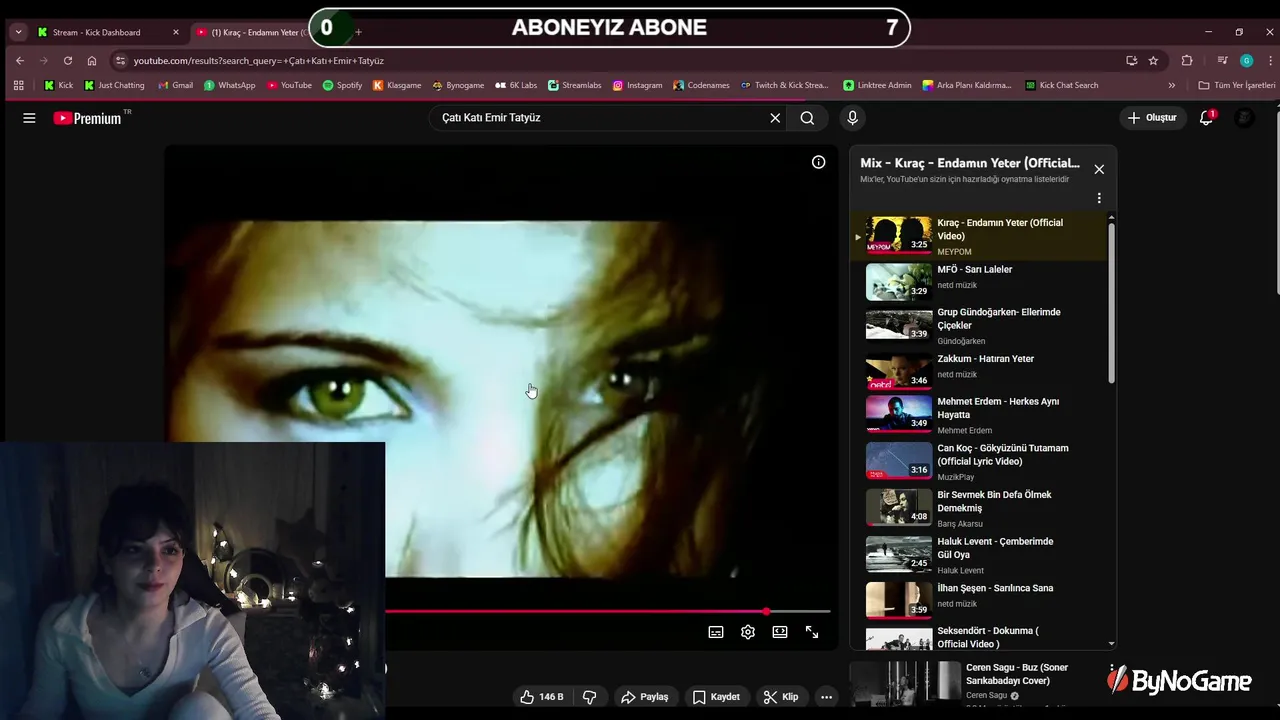Expand hidden bookmarks chevron
This screenshot has height=720, width=1280.
(1172, 85)
